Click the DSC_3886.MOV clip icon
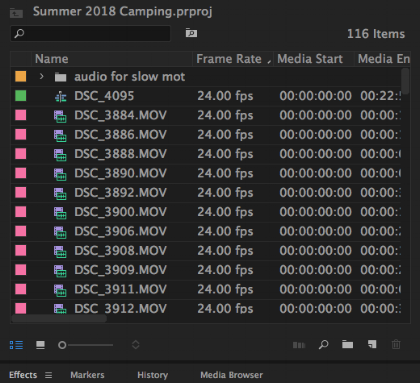Image resolution: width=420 pixels, height=383 pixels. coord(60,136)
